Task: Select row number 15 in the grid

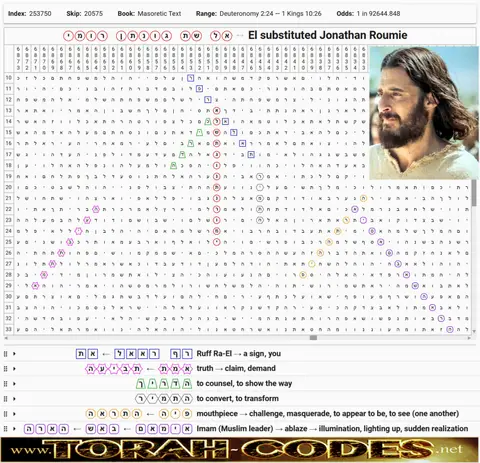Action: pos(9,133)
